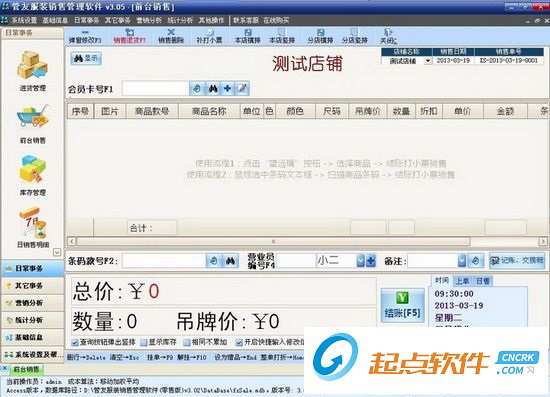
Task: Select 其它事务 sidebar section button
Action: pyautogui.click(x=33, y=285)
